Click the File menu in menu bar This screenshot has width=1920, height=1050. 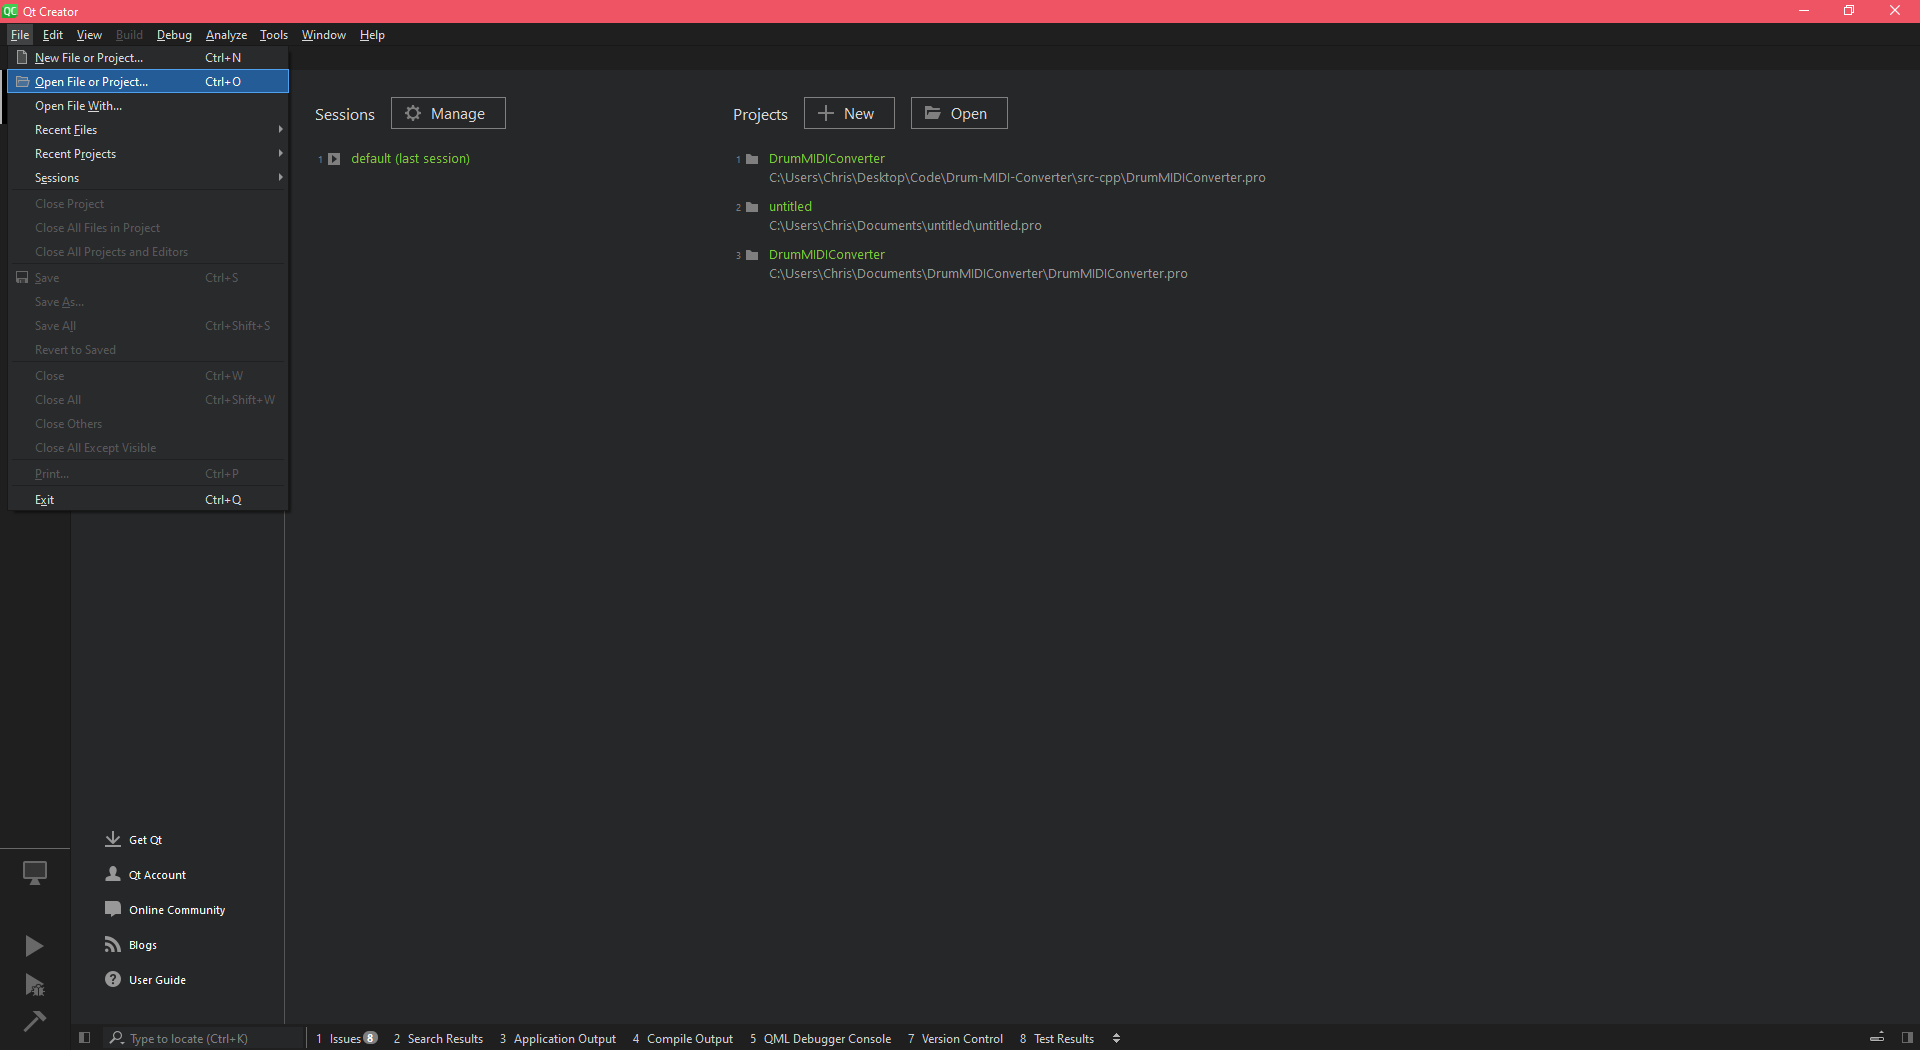tap(20, 34)
